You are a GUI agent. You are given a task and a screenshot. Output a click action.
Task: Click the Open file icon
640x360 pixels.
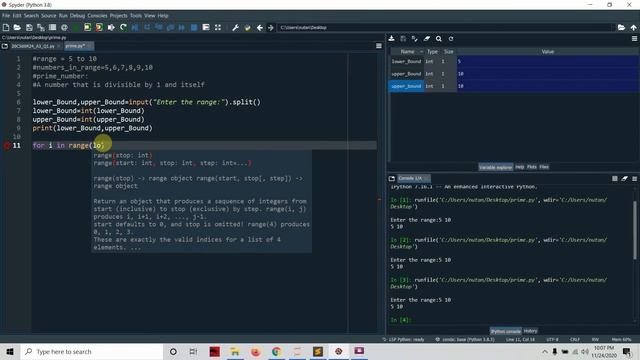tap(17, 27)
